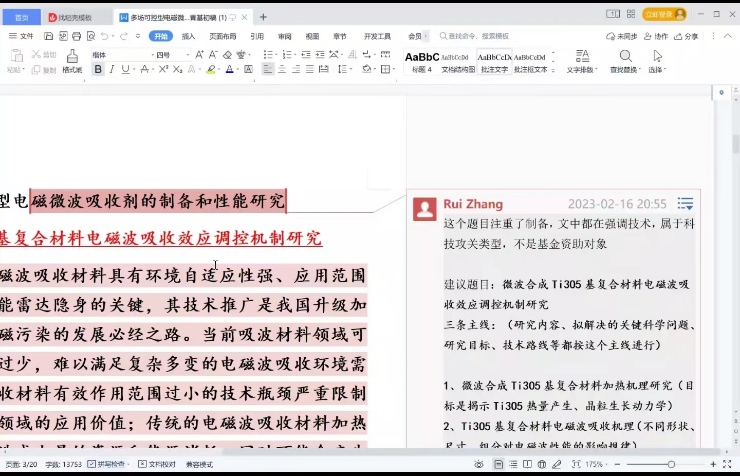The width and height of the screenshot is (740, 476).
Task: Select center alignment icon
Action: 283,70
